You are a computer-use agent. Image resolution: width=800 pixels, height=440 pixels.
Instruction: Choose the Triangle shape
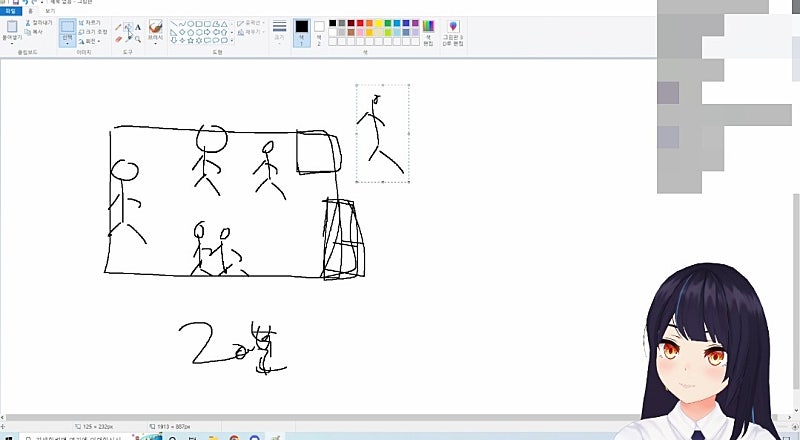pyautogui.click(x=224, y=23)
